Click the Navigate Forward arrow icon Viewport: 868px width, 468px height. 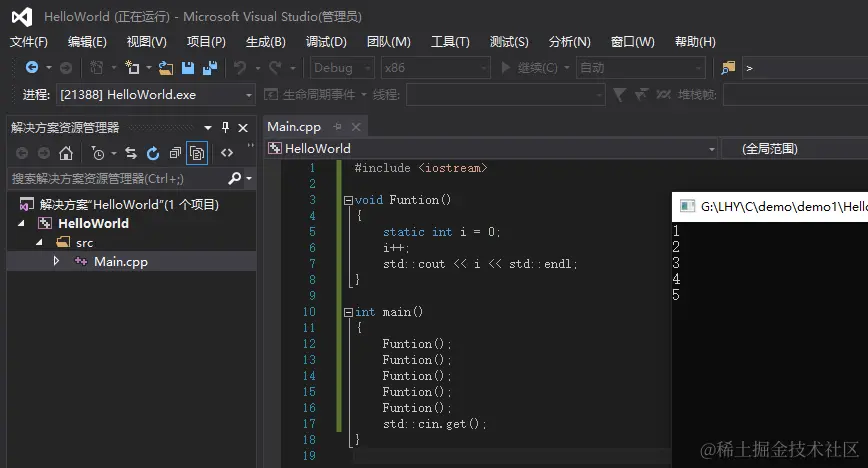point(66,68)
